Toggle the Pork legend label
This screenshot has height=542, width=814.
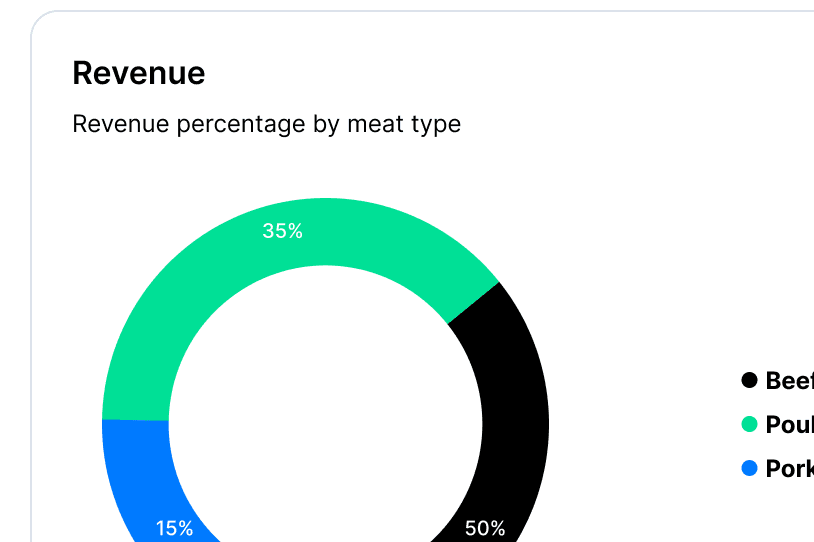click(790, 469)
